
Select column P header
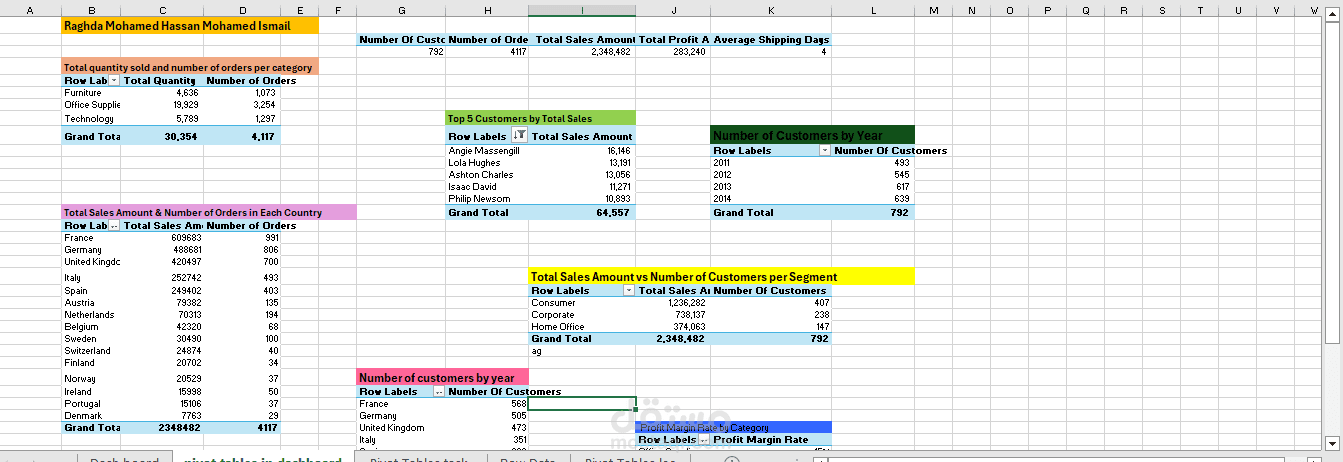pos(1047,10)
